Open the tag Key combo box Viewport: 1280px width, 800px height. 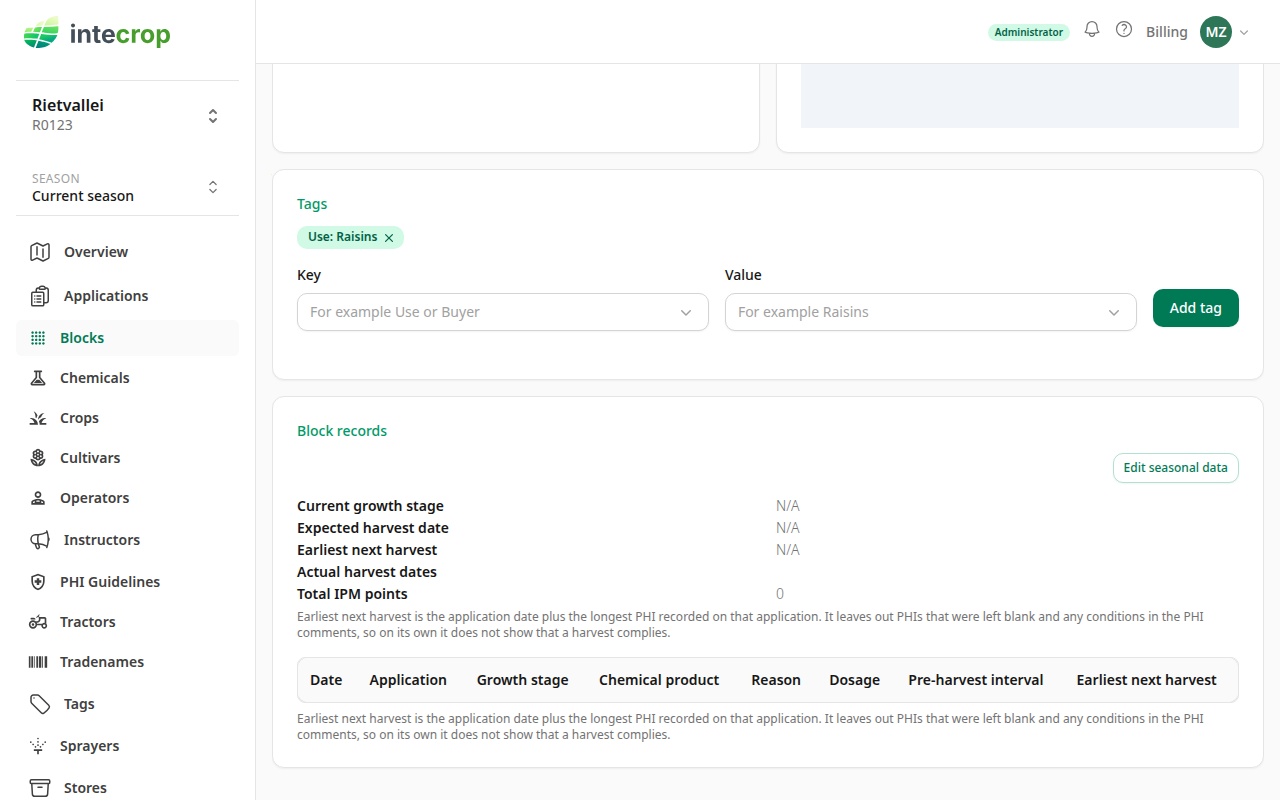tap(503, 312)
